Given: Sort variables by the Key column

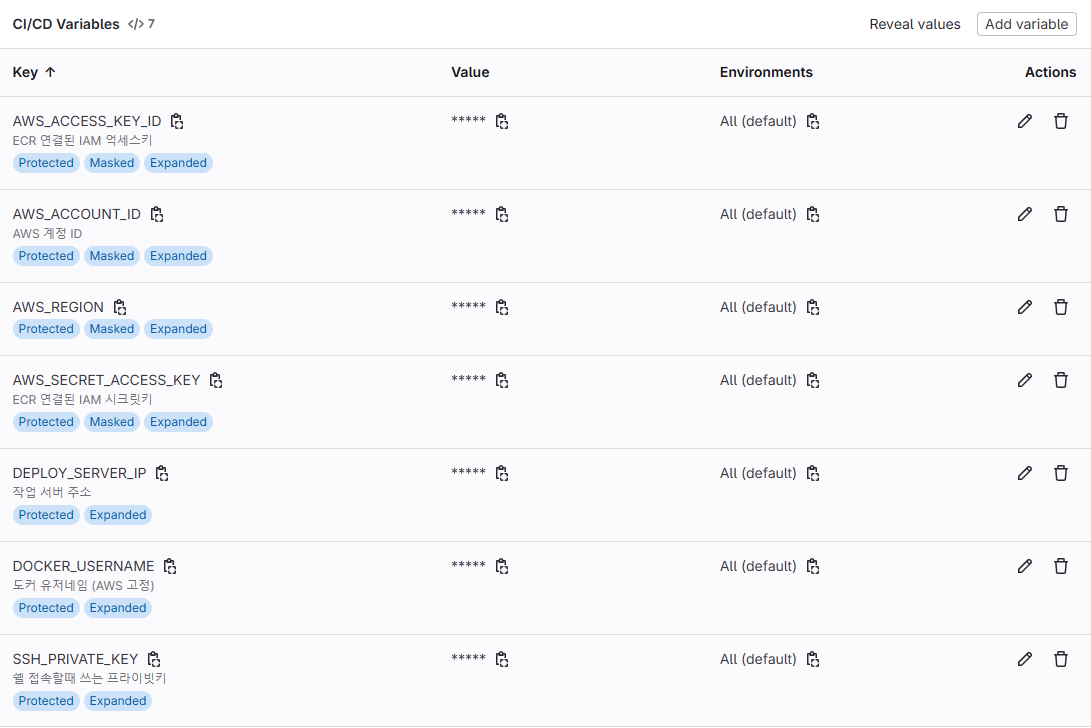Looking at the screenshot, I should pyautogui.click(x=33, y=72).
